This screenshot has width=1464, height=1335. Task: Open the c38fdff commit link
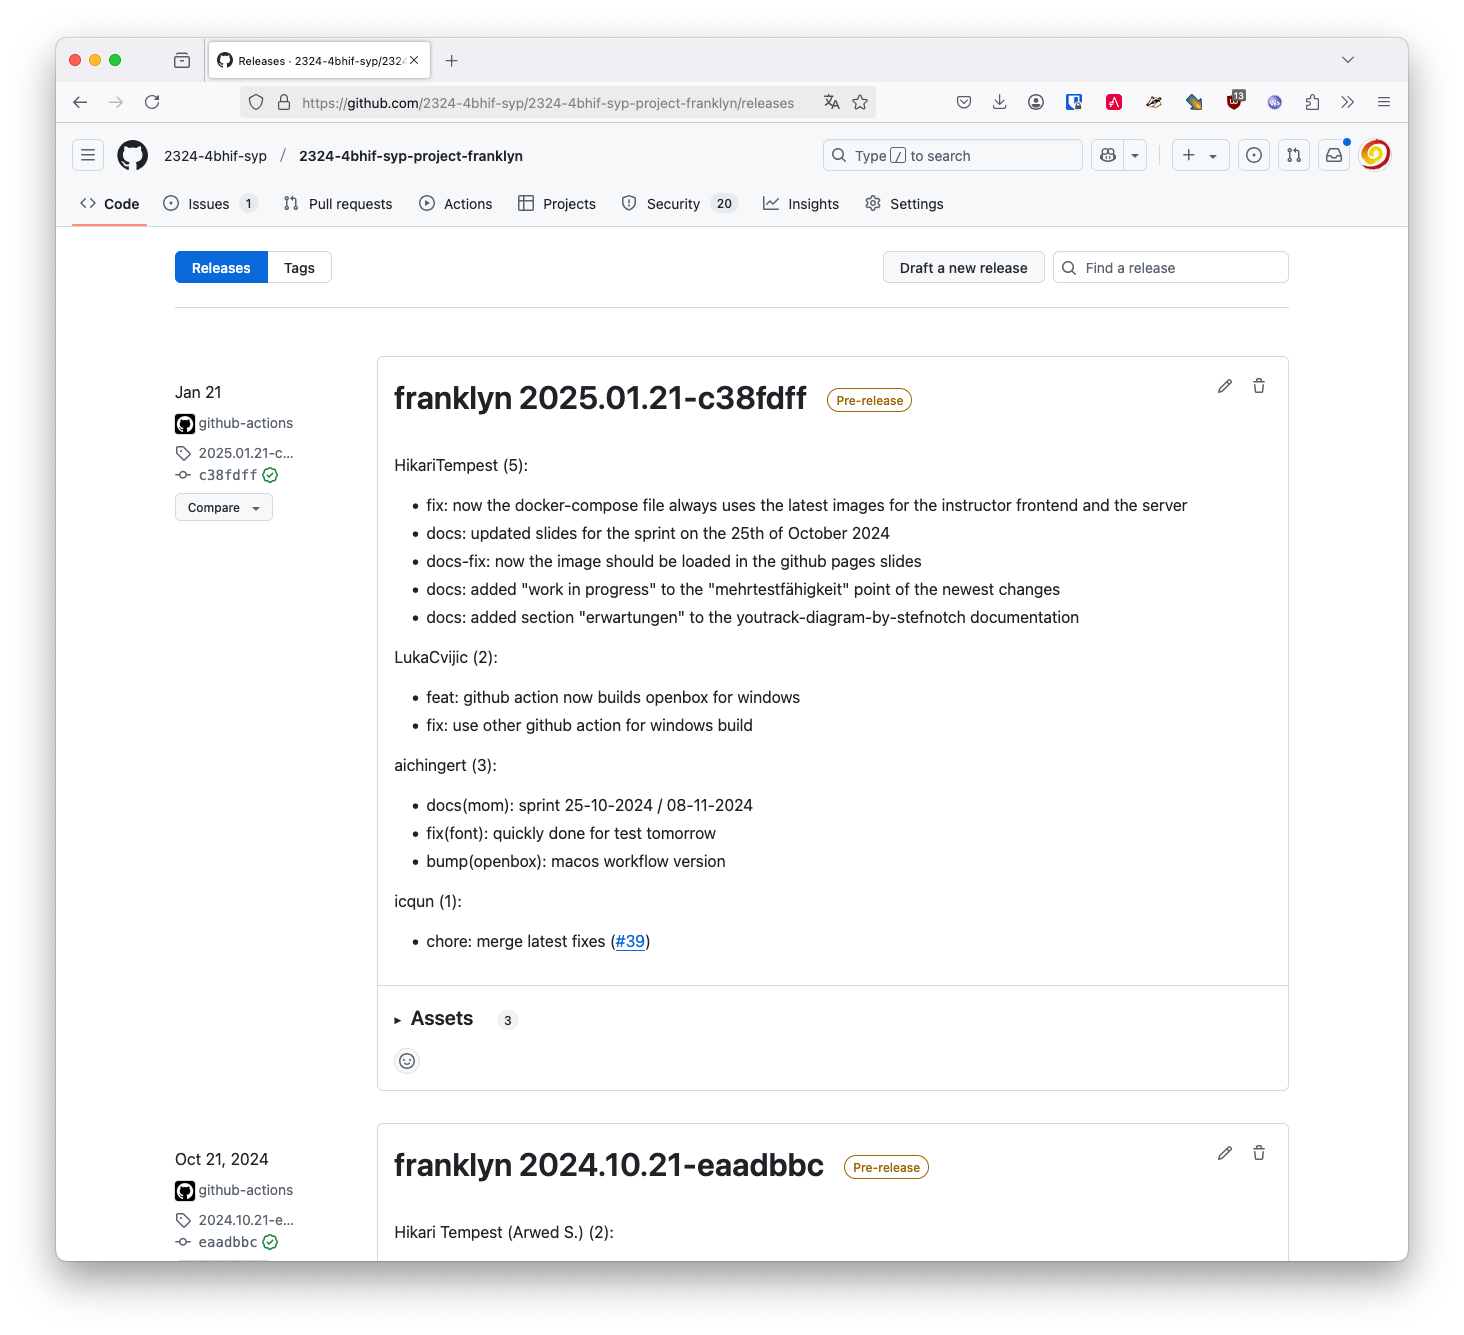(x=228, y=476)
